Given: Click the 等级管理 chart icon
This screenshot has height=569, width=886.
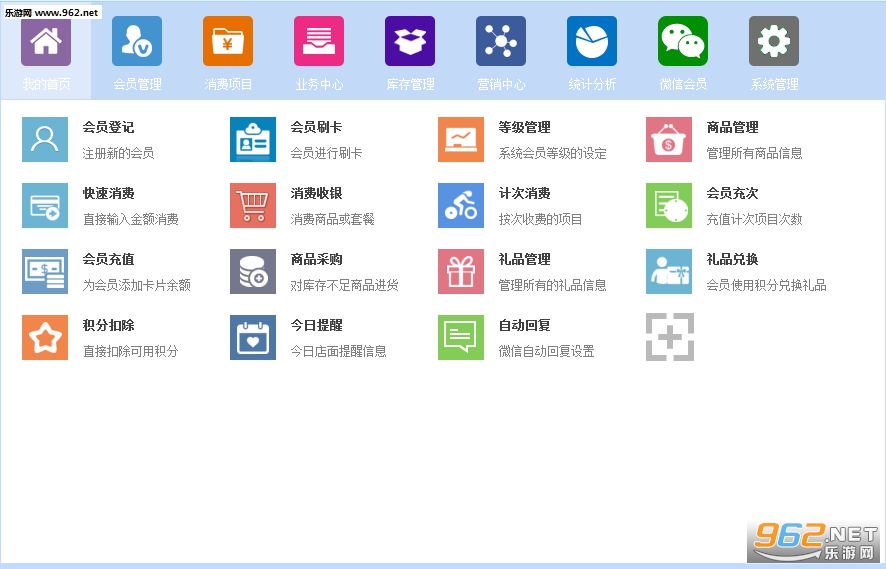Looking at the screenshot, I should pyautogui.click(x=461, y=139).
